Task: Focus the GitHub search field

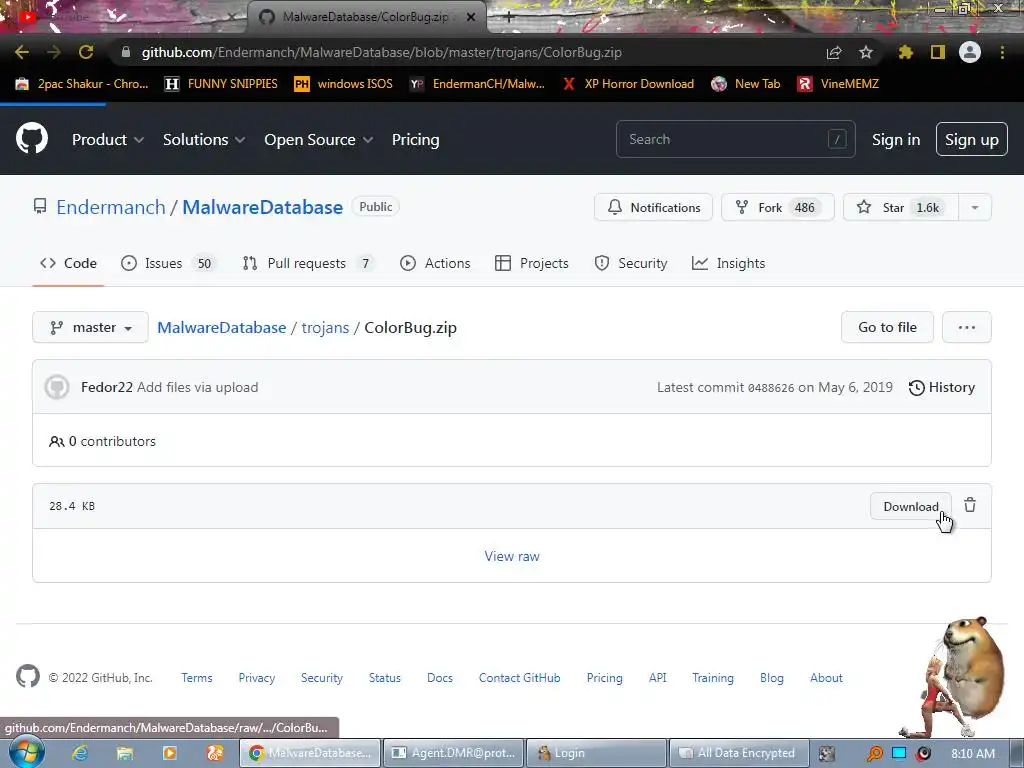Action: [x=735, y=139]
